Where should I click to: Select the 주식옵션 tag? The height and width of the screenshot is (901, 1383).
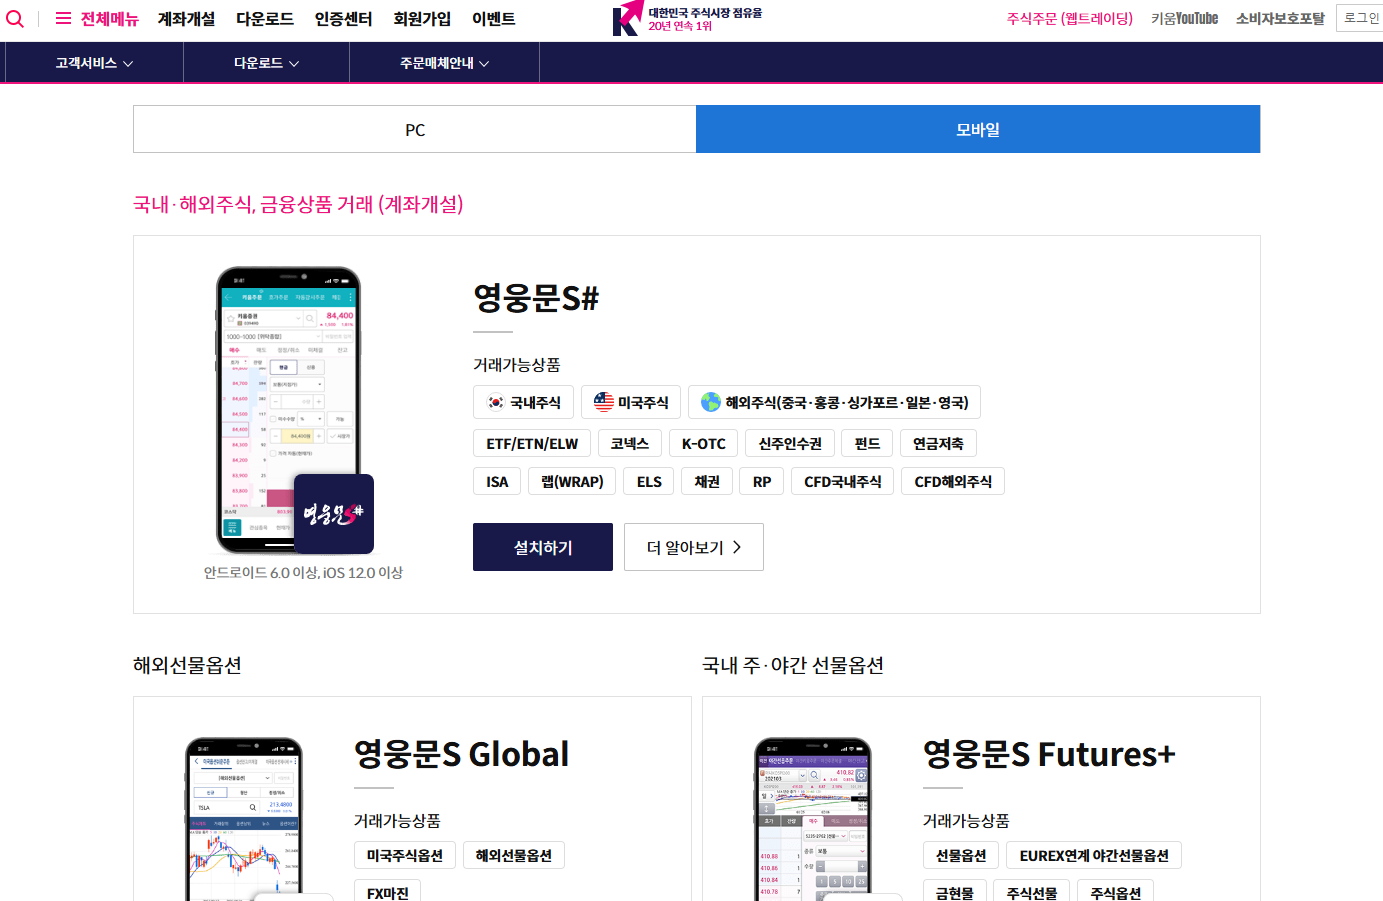click(1116, 892)
